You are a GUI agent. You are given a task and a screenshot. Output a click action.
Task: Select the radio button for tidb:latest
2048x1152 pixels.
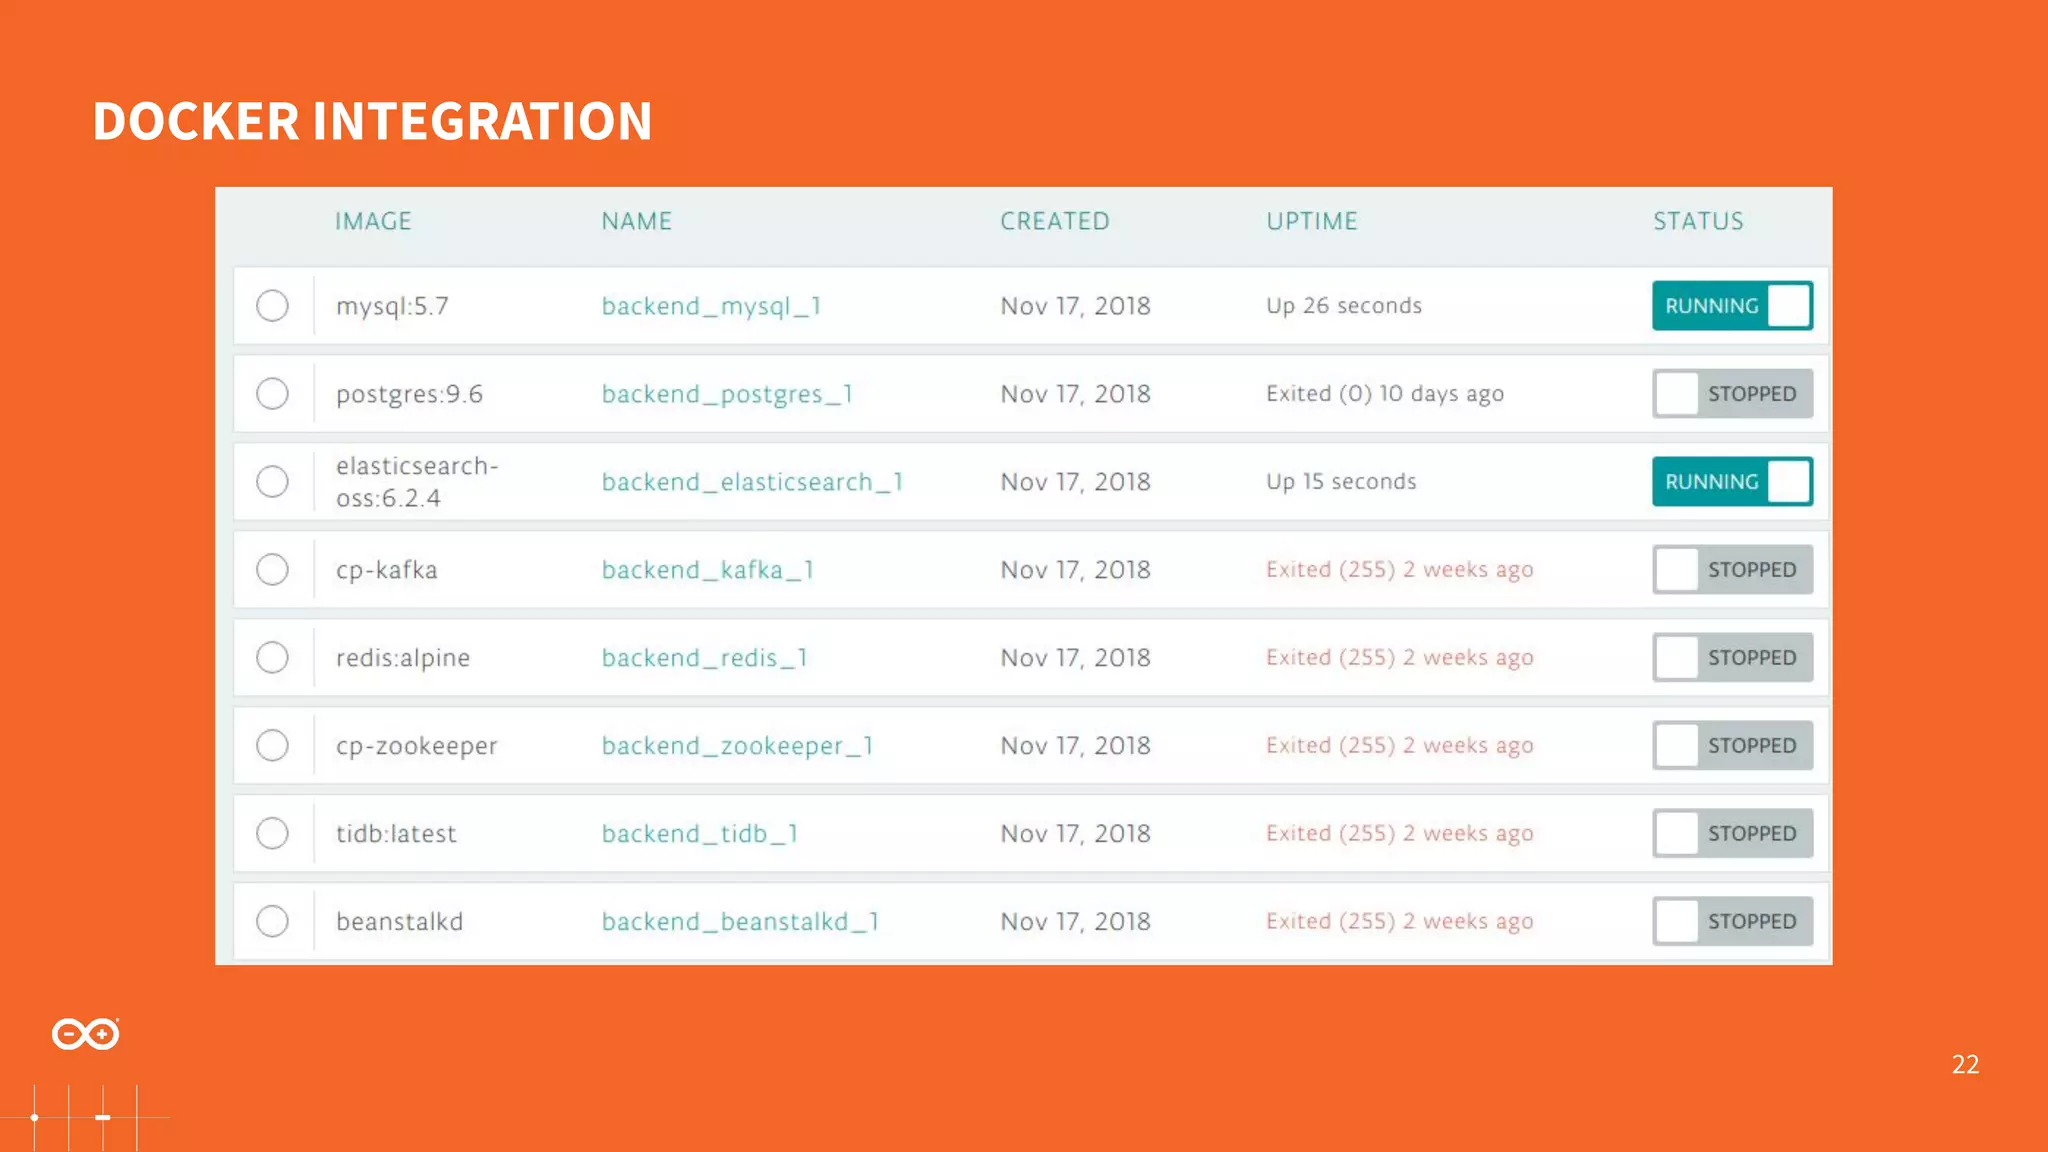click(272, 833)
